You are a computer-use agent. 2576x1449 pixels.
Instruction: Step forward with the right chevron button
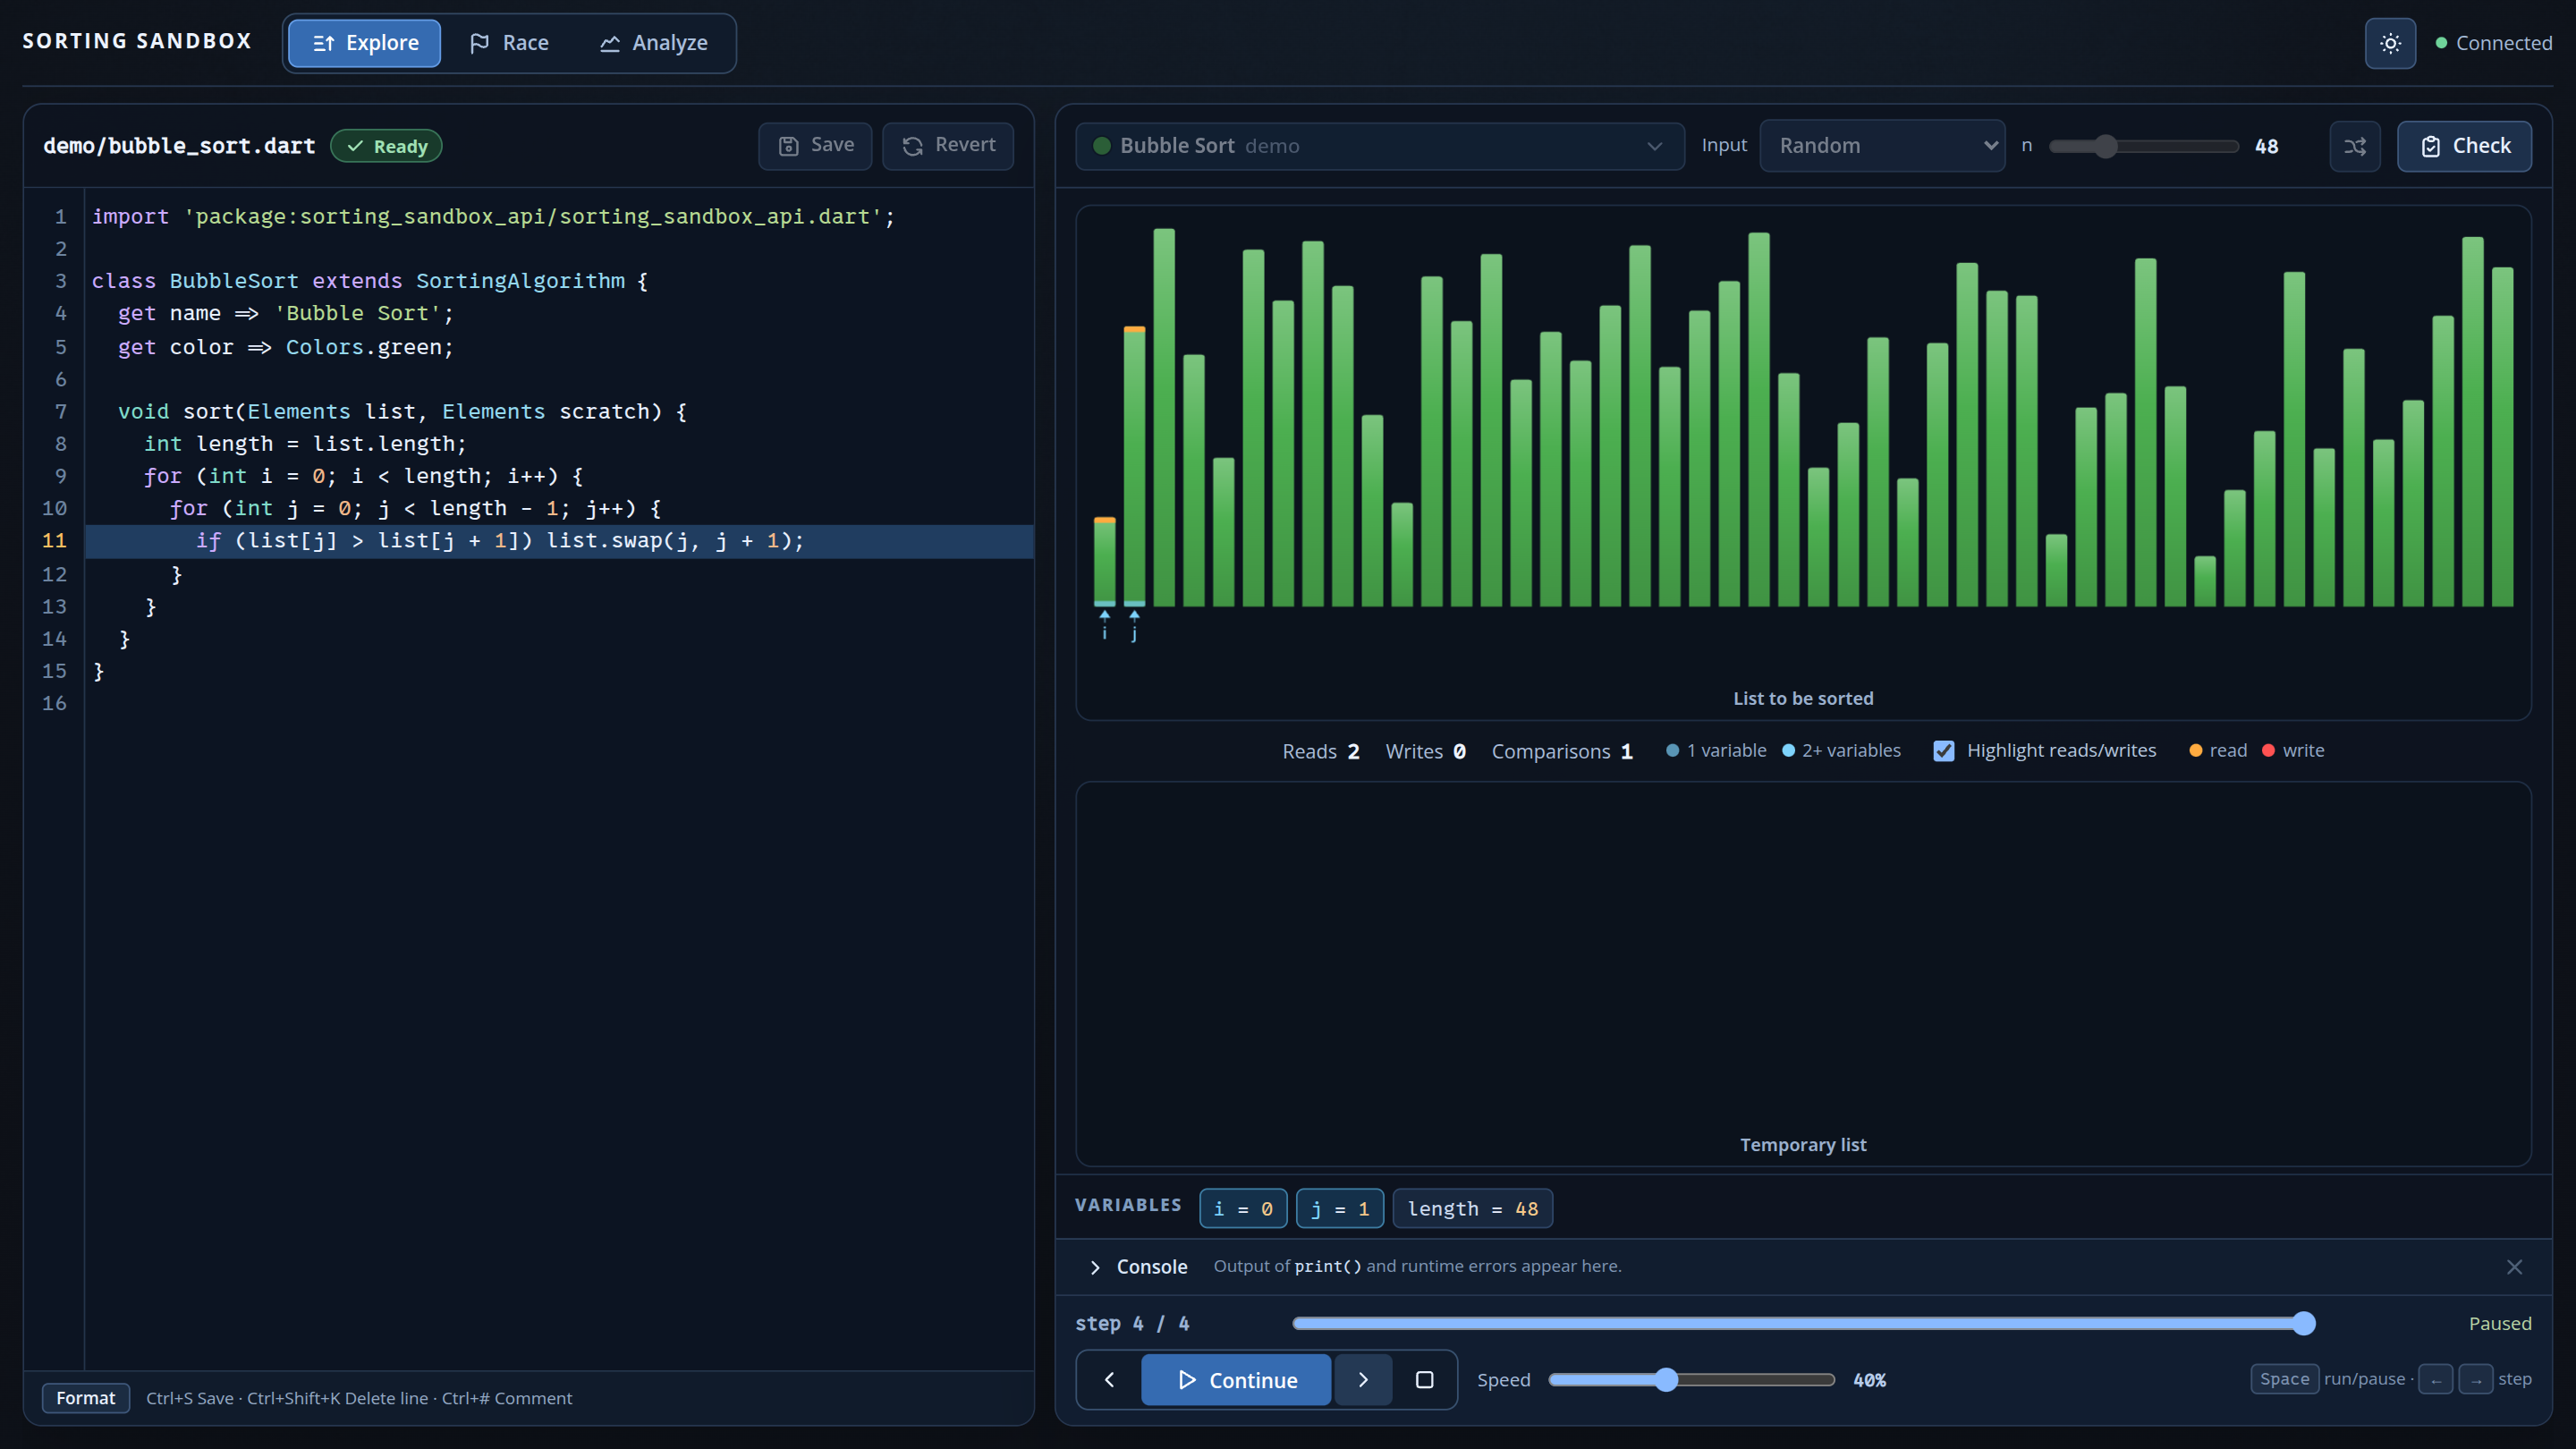pyautogui.click(x=1363, y=1380)
